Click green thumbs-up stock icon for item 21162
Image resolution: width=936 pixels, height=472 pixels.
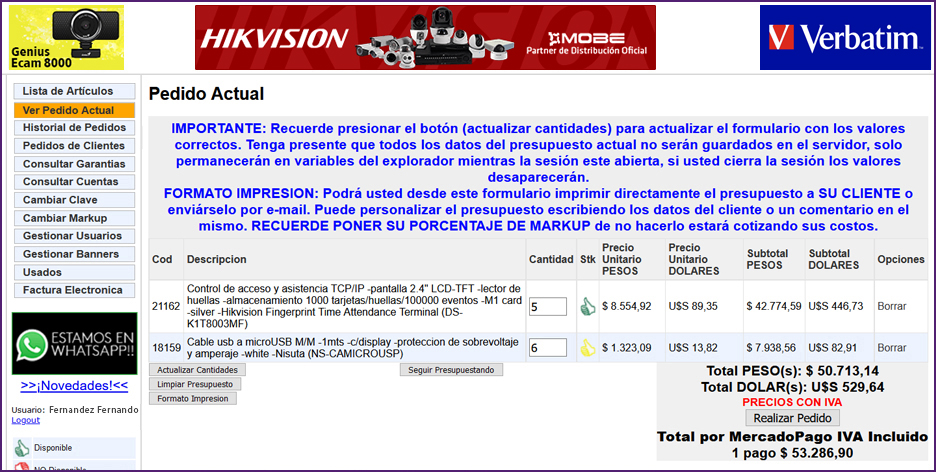point(588,307)
